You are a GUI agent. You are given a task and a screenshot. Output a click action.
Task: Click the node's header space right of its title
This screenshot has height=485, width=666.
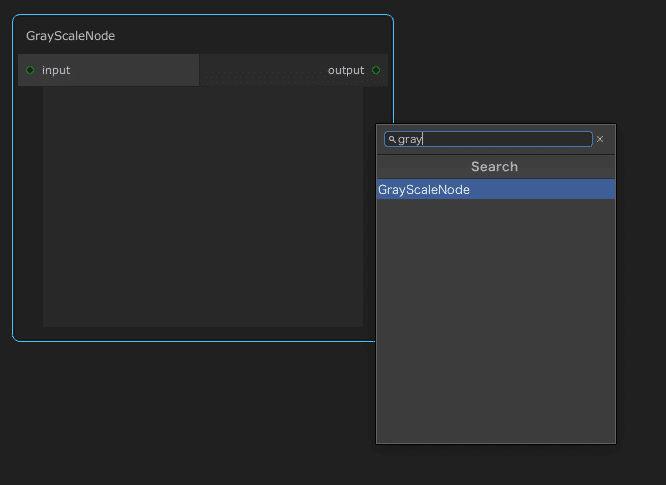[253, 36]
